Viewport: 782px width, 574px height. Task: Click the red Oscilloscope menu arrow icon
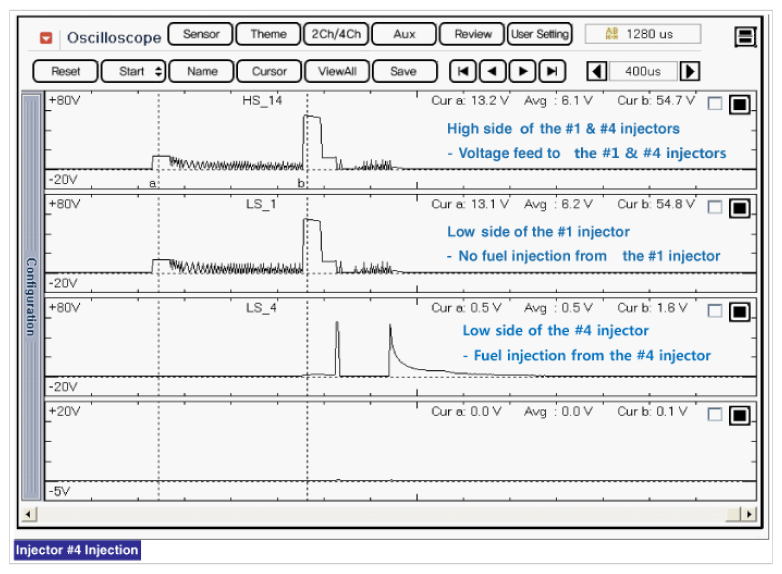[x=46, y=38]
